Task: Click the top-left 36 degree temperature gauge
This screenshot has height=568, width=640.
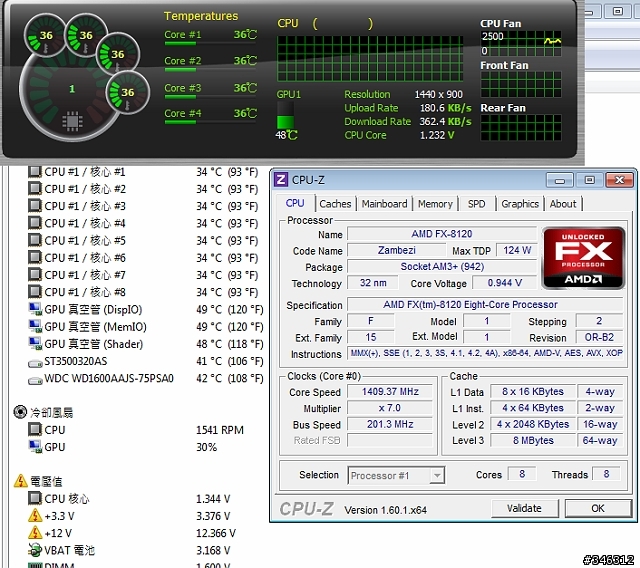Action: [45, 36]
